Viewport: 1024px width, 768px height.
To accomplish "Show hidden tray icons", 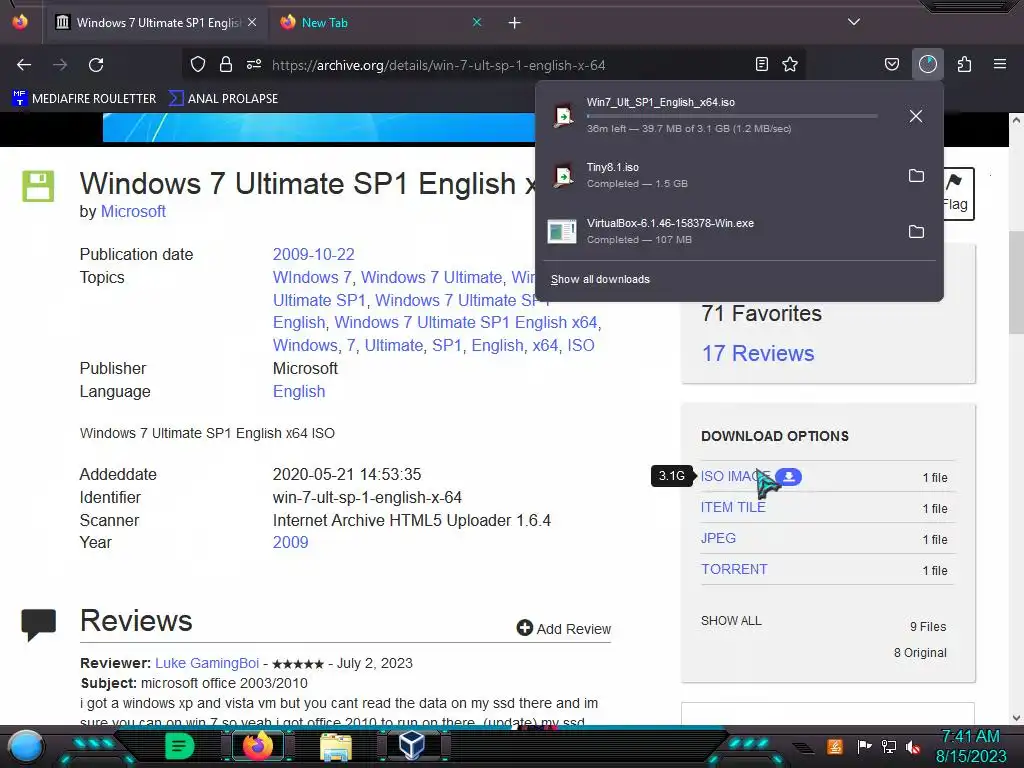I will coord(804,748).
